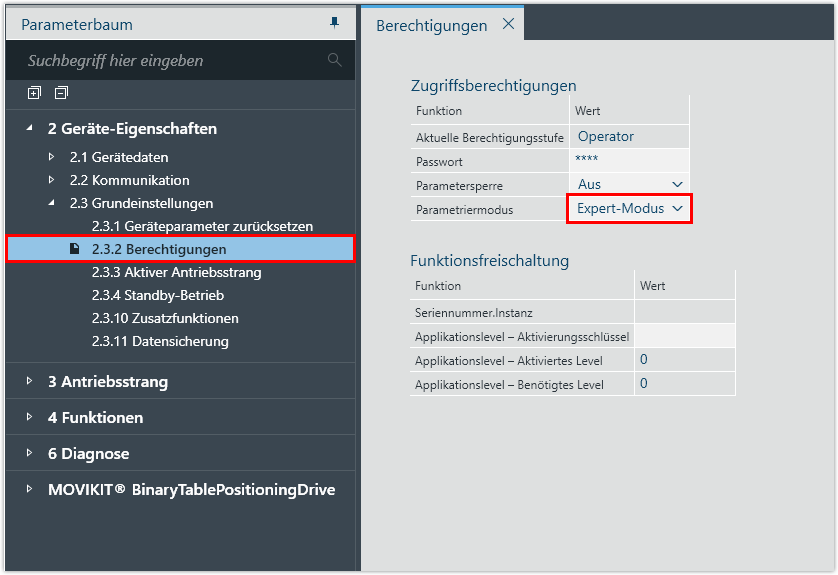838x575 pixels.
Task: Open the Parametriermodus dropdown
Action: (677, 208)
